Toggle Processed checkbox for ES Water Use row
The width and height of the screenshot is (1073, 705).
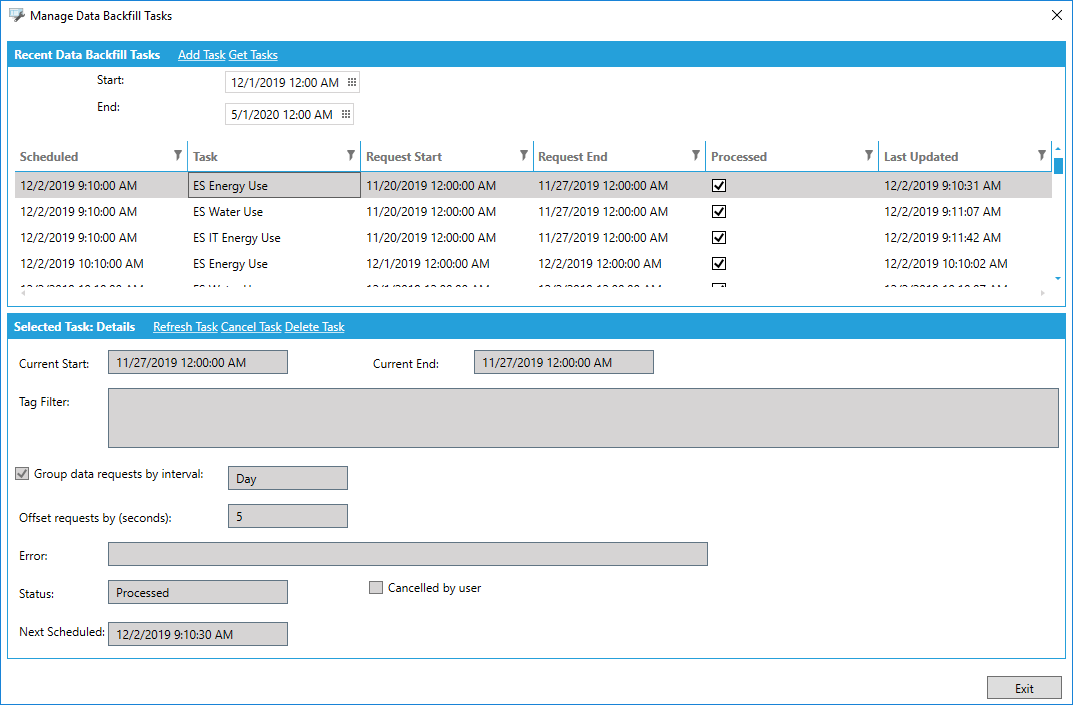[x=718, y=212]
